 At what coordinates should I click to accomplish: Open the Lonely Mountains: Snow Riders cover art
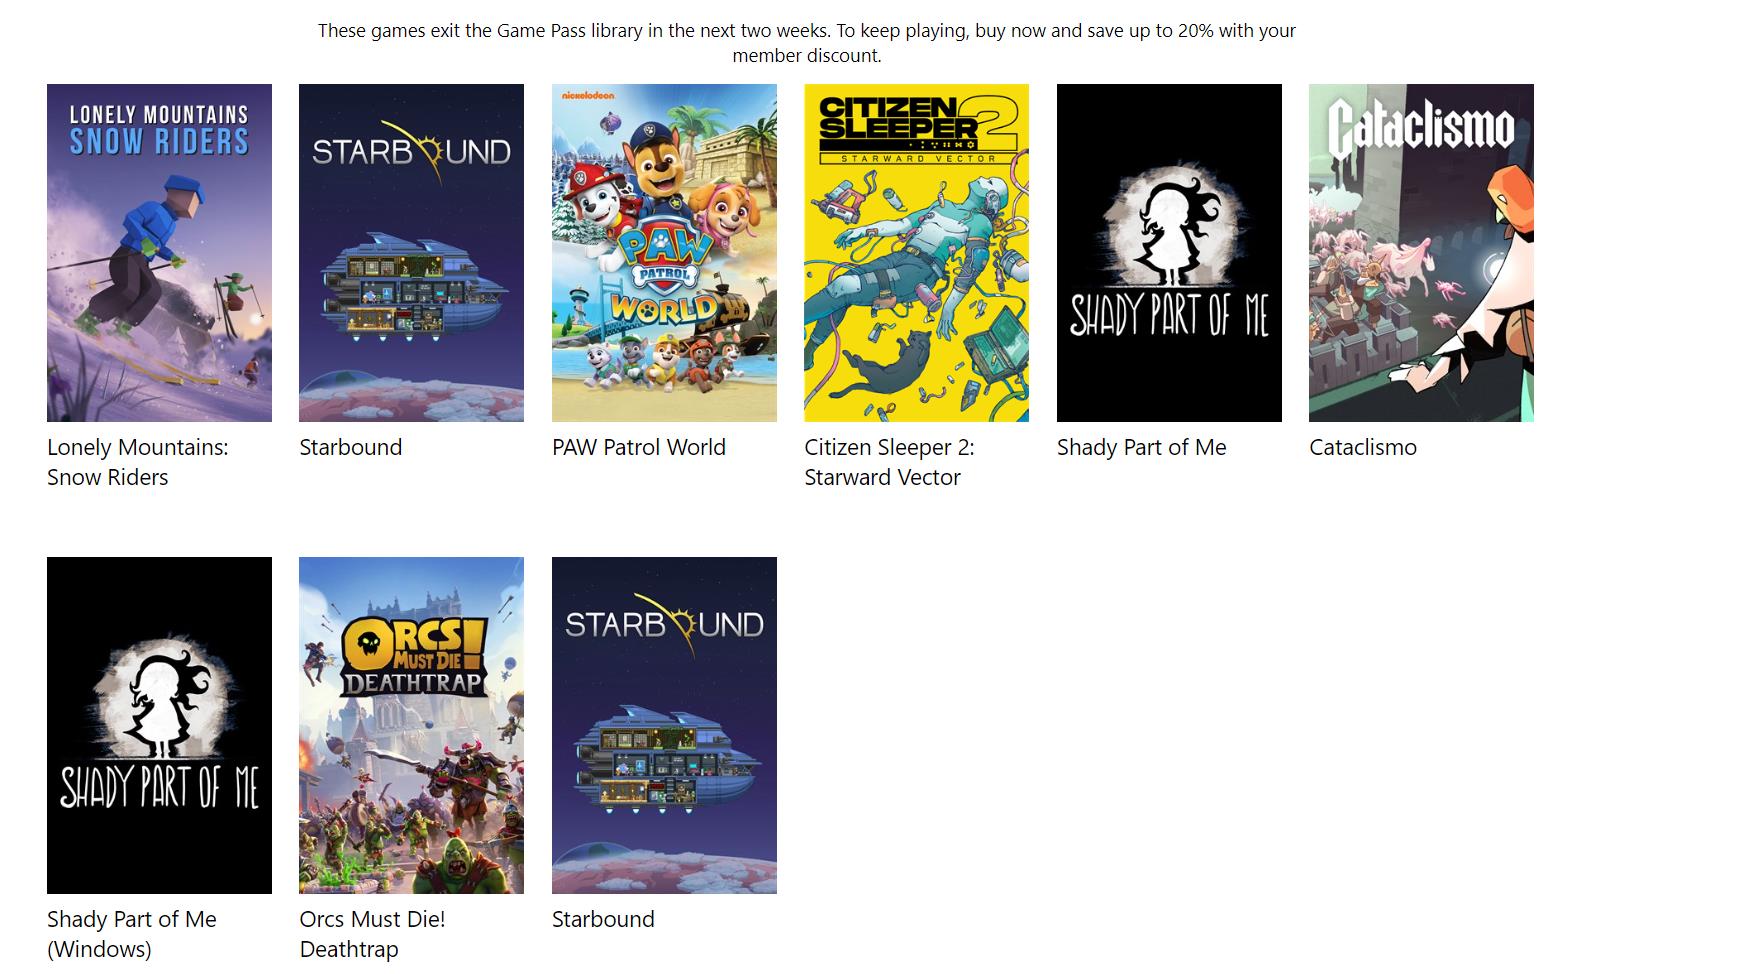159,252
